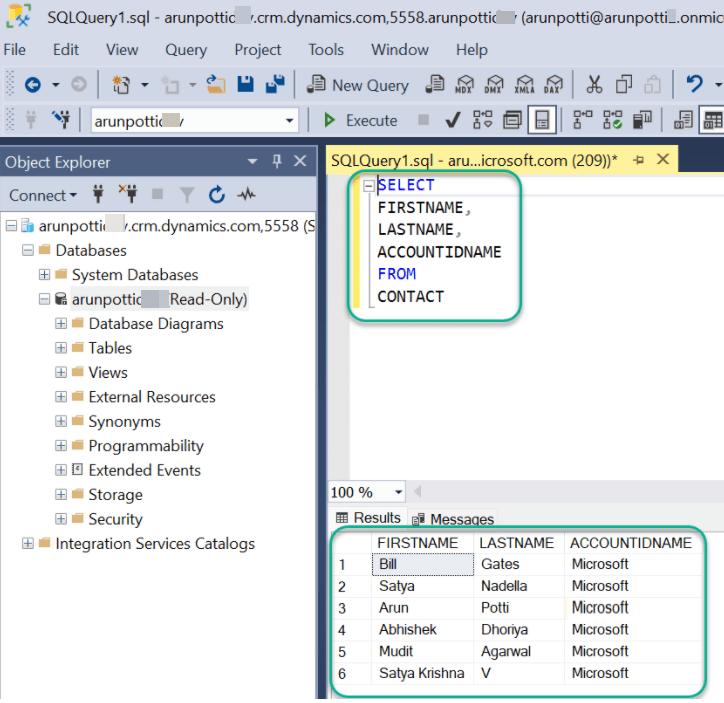Toggle IntelliSense enabled button

(x=542, y=120)
